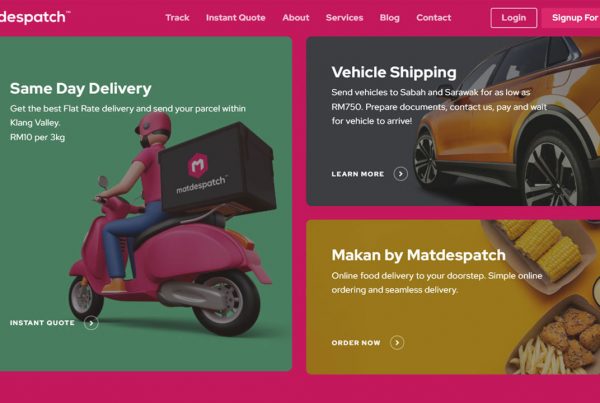Click the arrow icon beside Instant Quote
Screen dimensions: 600x403
tap(91, 323)
